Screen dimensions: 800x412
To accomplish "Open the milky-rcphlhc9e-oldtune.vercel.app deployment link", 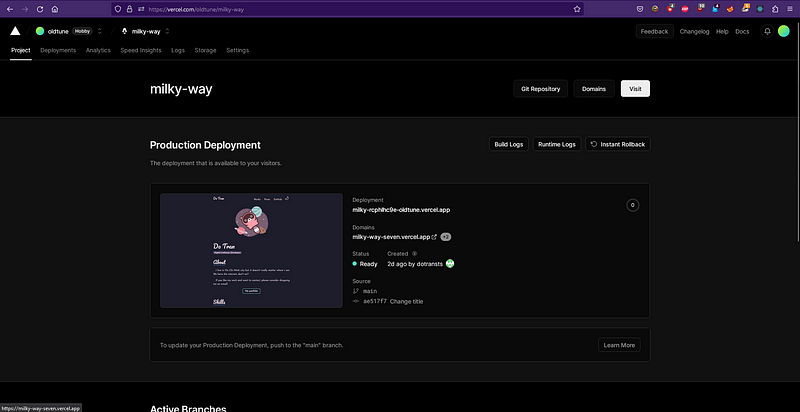I will pyautogui.click(x=401, y=210).
